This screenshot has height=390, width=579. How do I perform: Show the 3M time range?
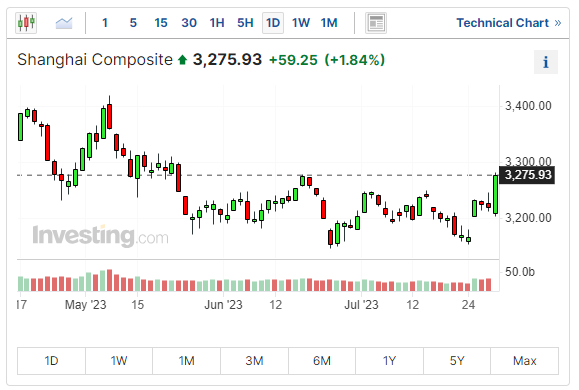(254, 360)
